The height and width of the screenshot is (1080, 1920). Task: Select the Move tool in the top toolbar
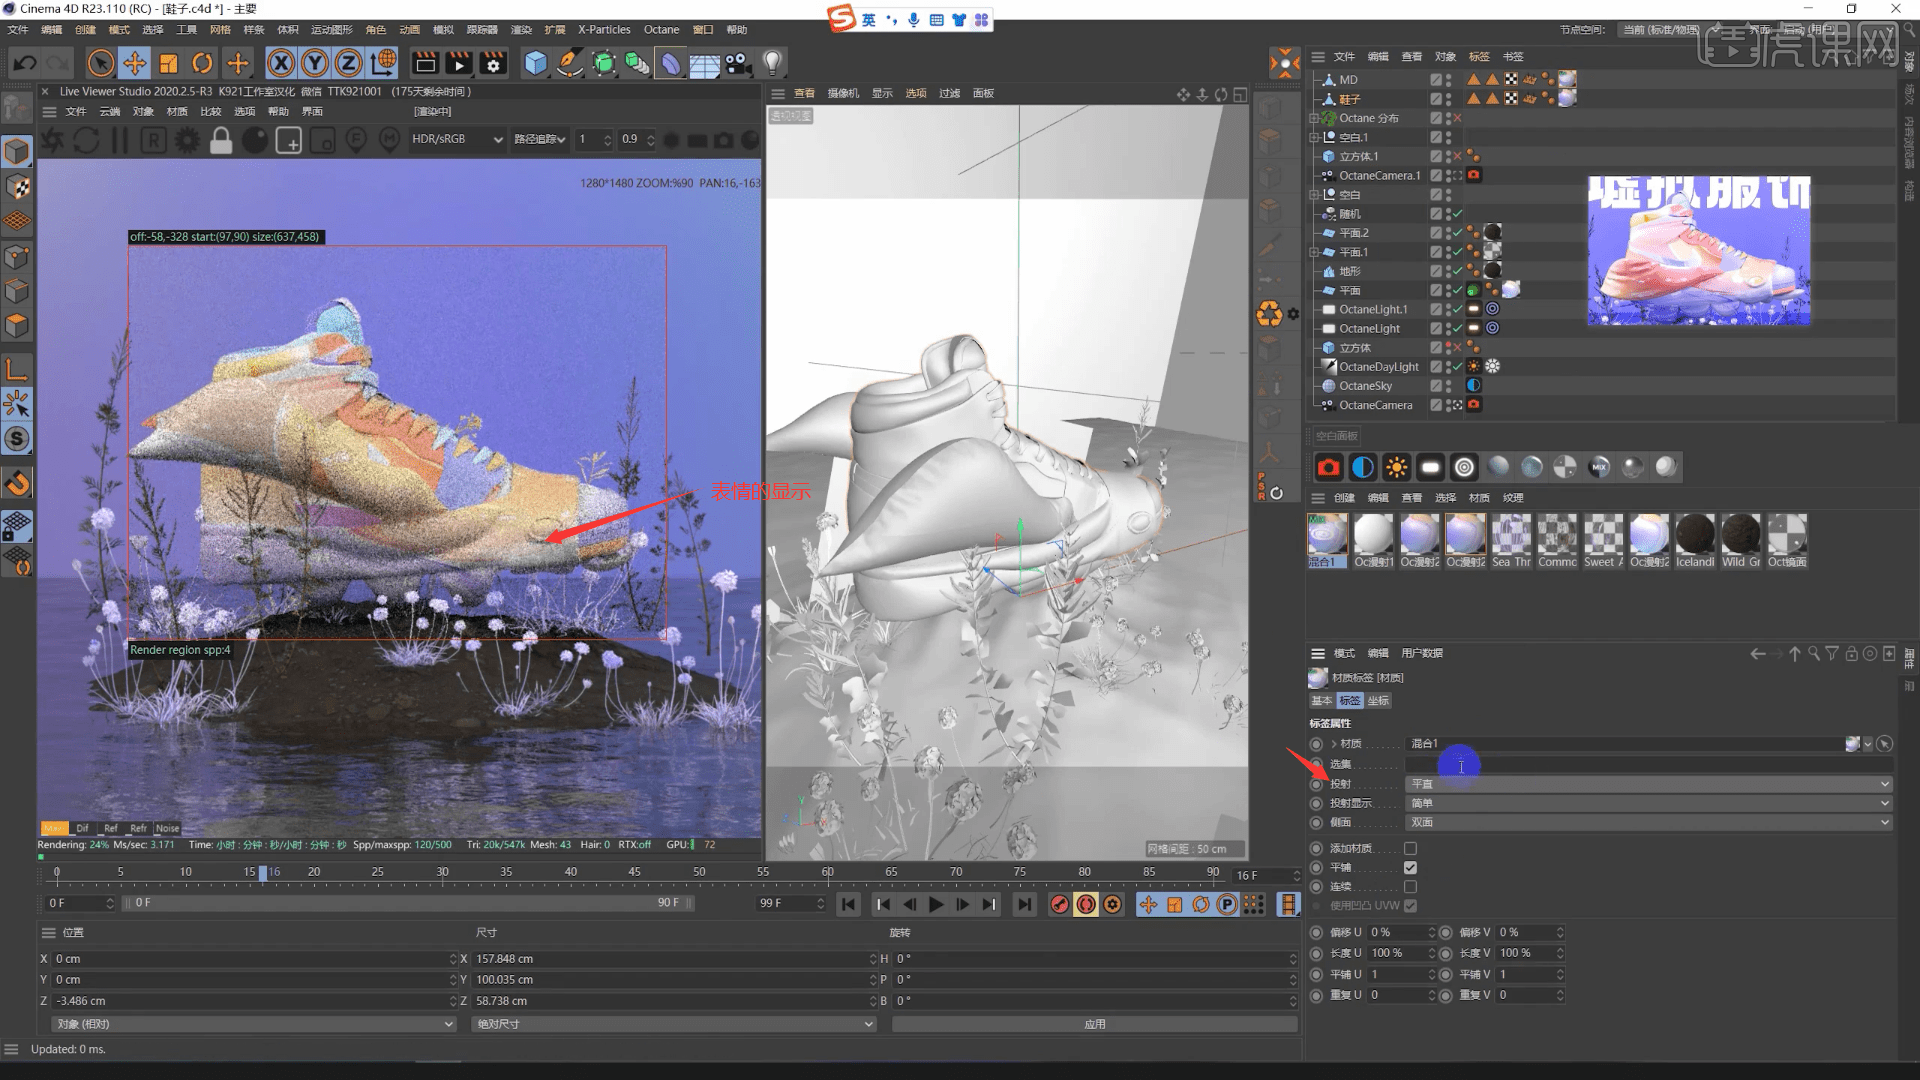(135, 63)
